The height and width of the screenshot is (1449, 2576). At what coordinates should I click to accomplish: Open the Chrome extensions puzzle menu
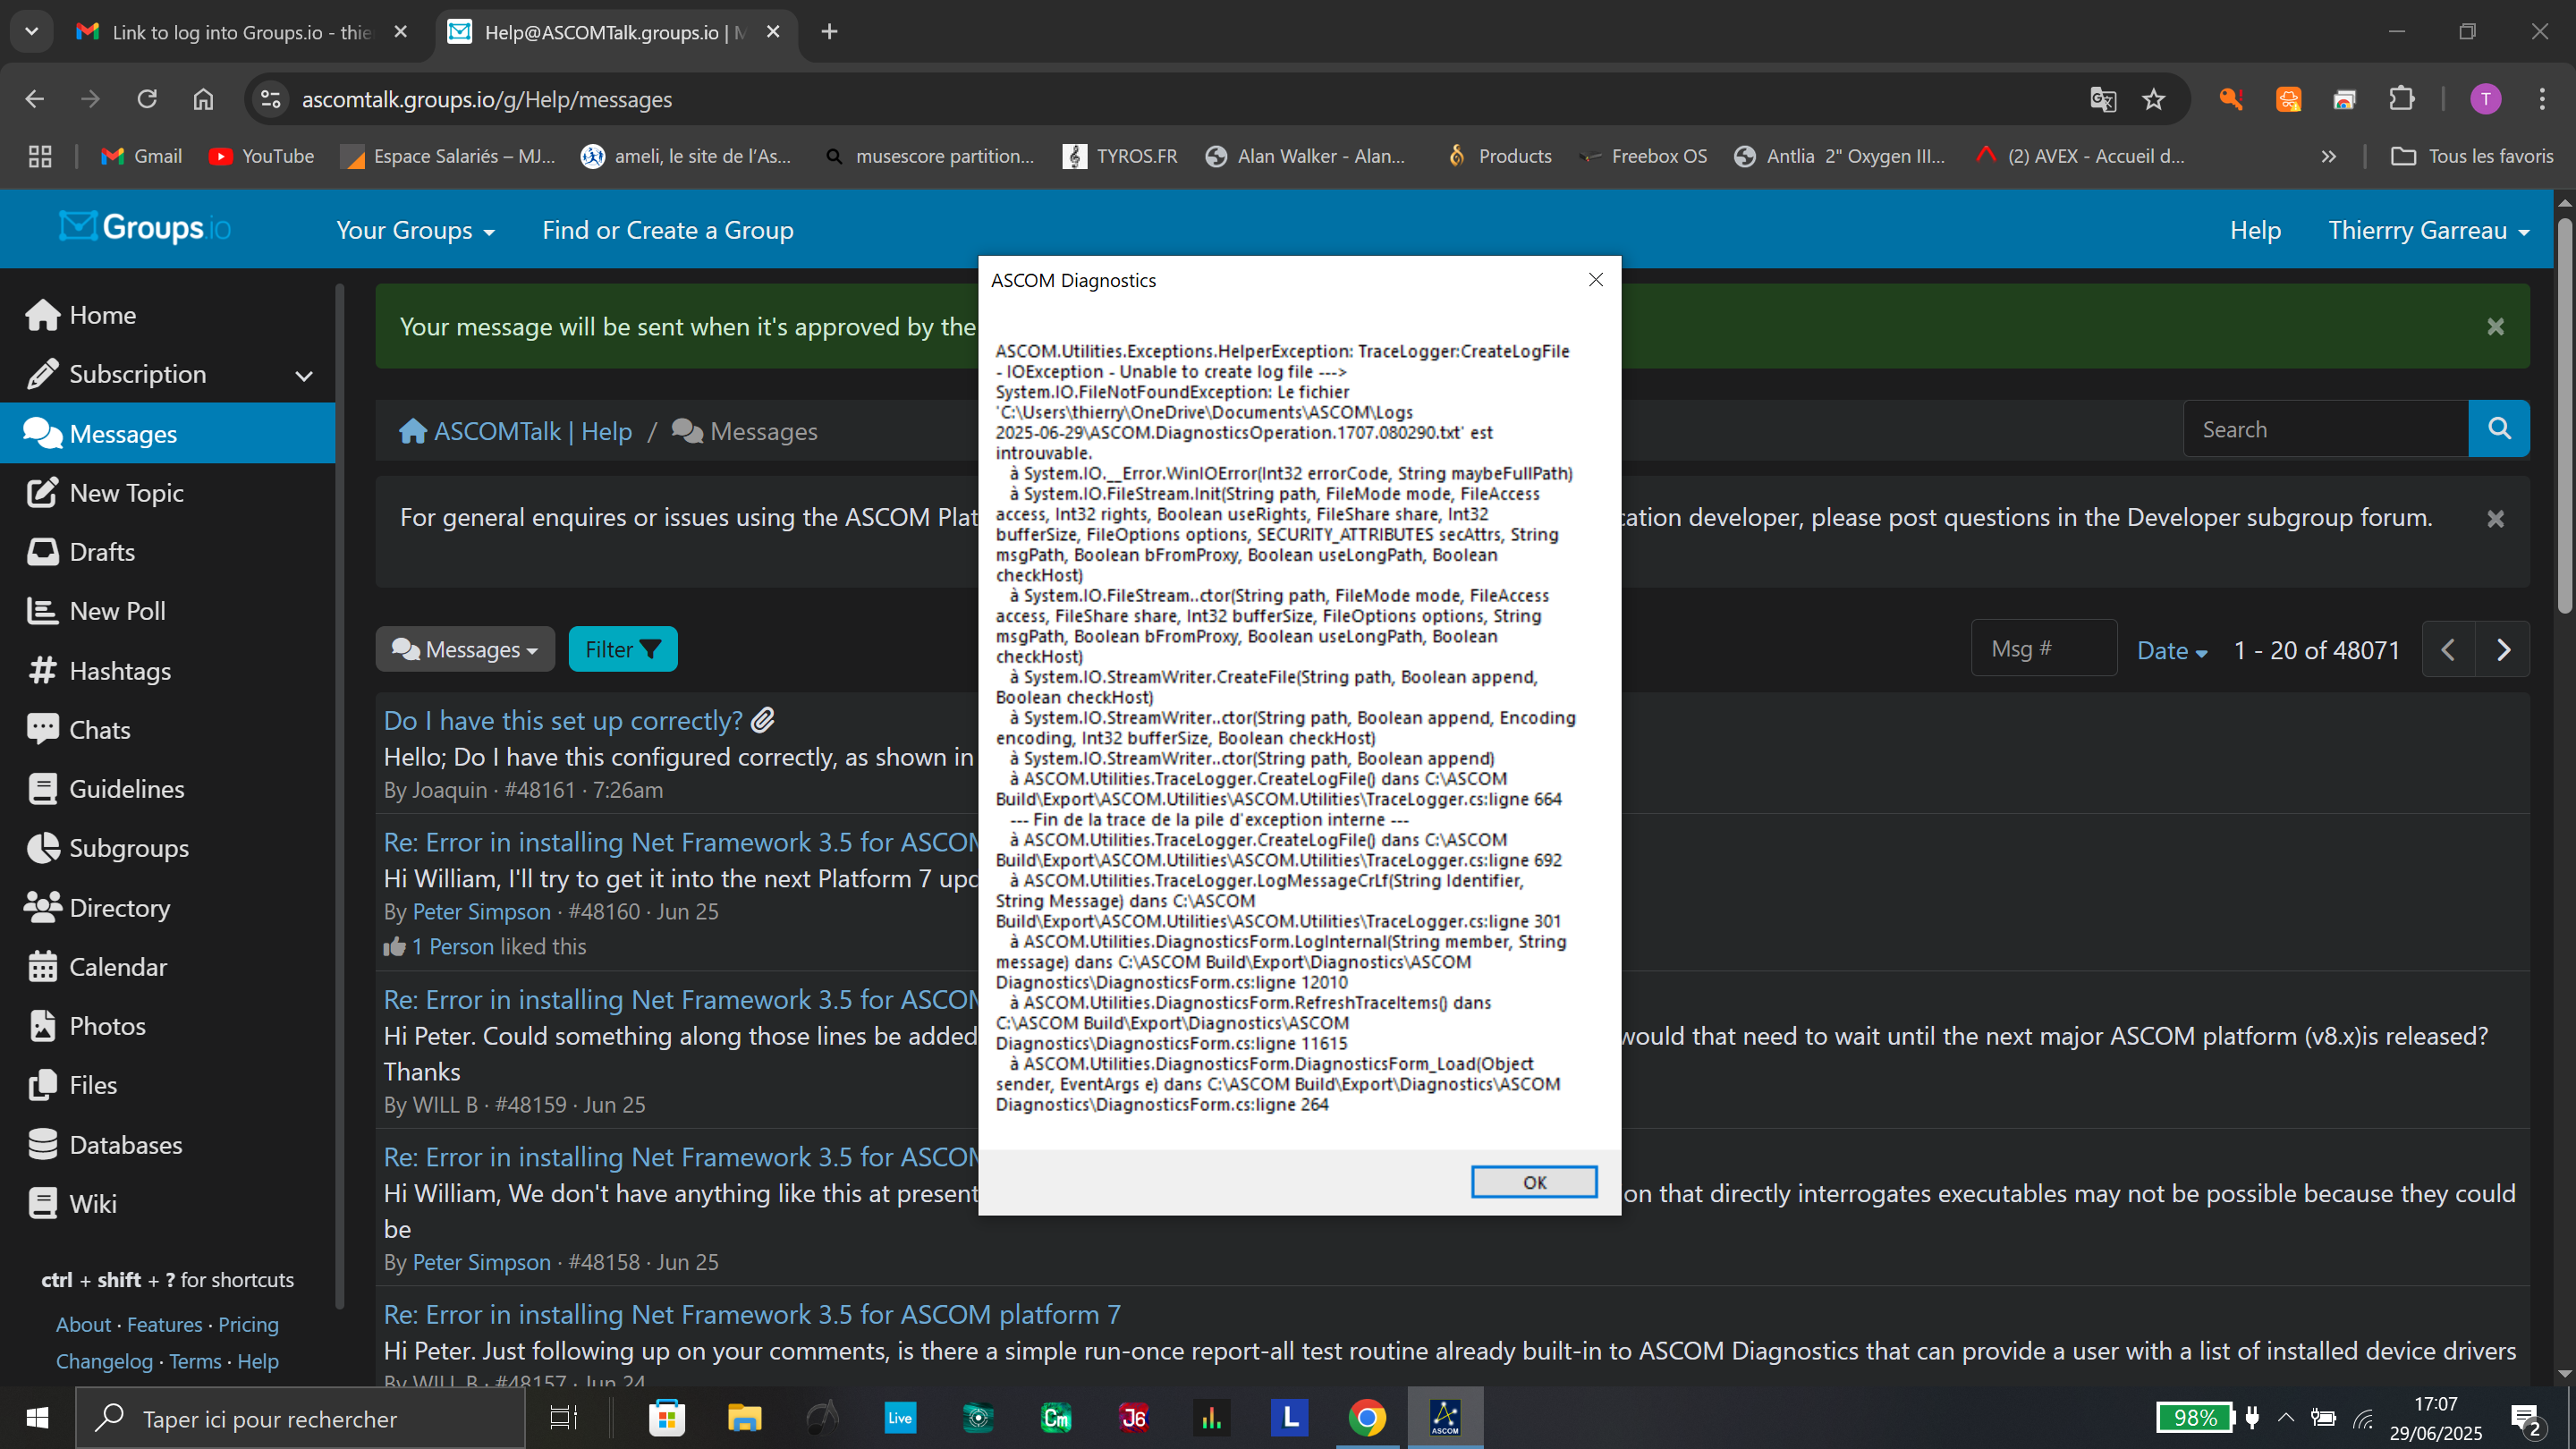click(x=2401, y=99)
